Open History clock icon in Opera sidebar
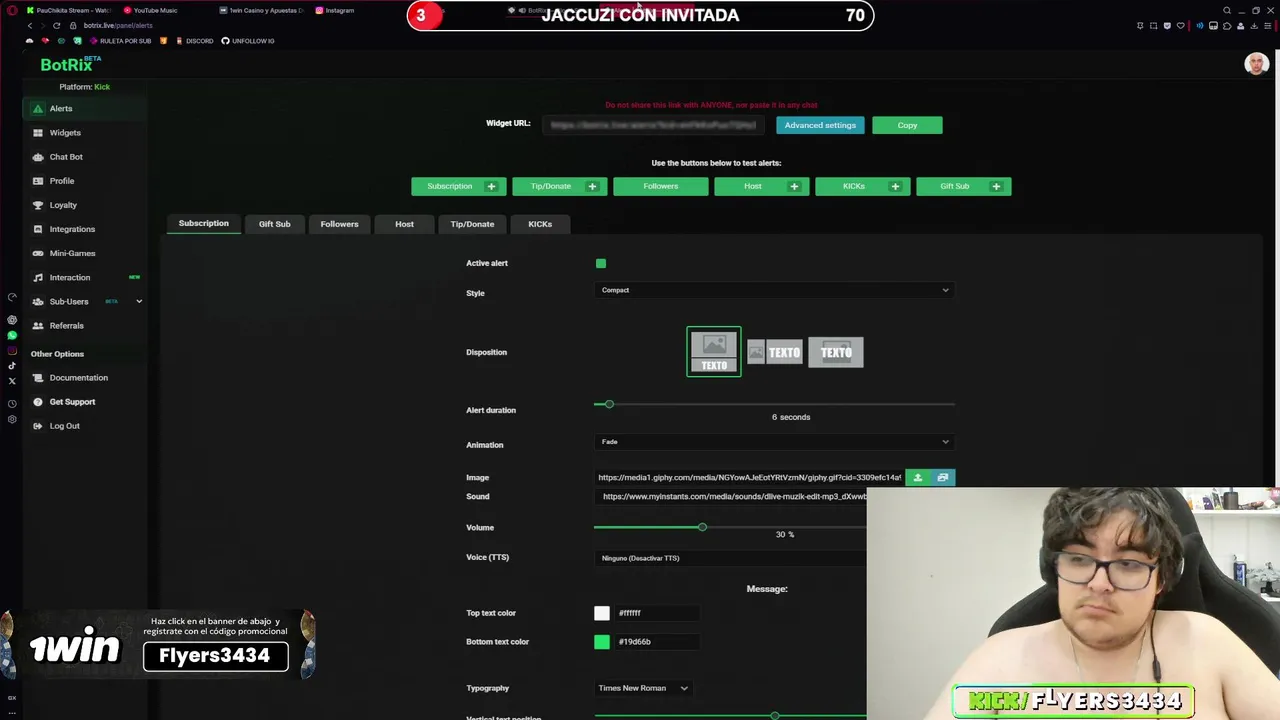This screenshot has height=720, width=1280. 12,404
